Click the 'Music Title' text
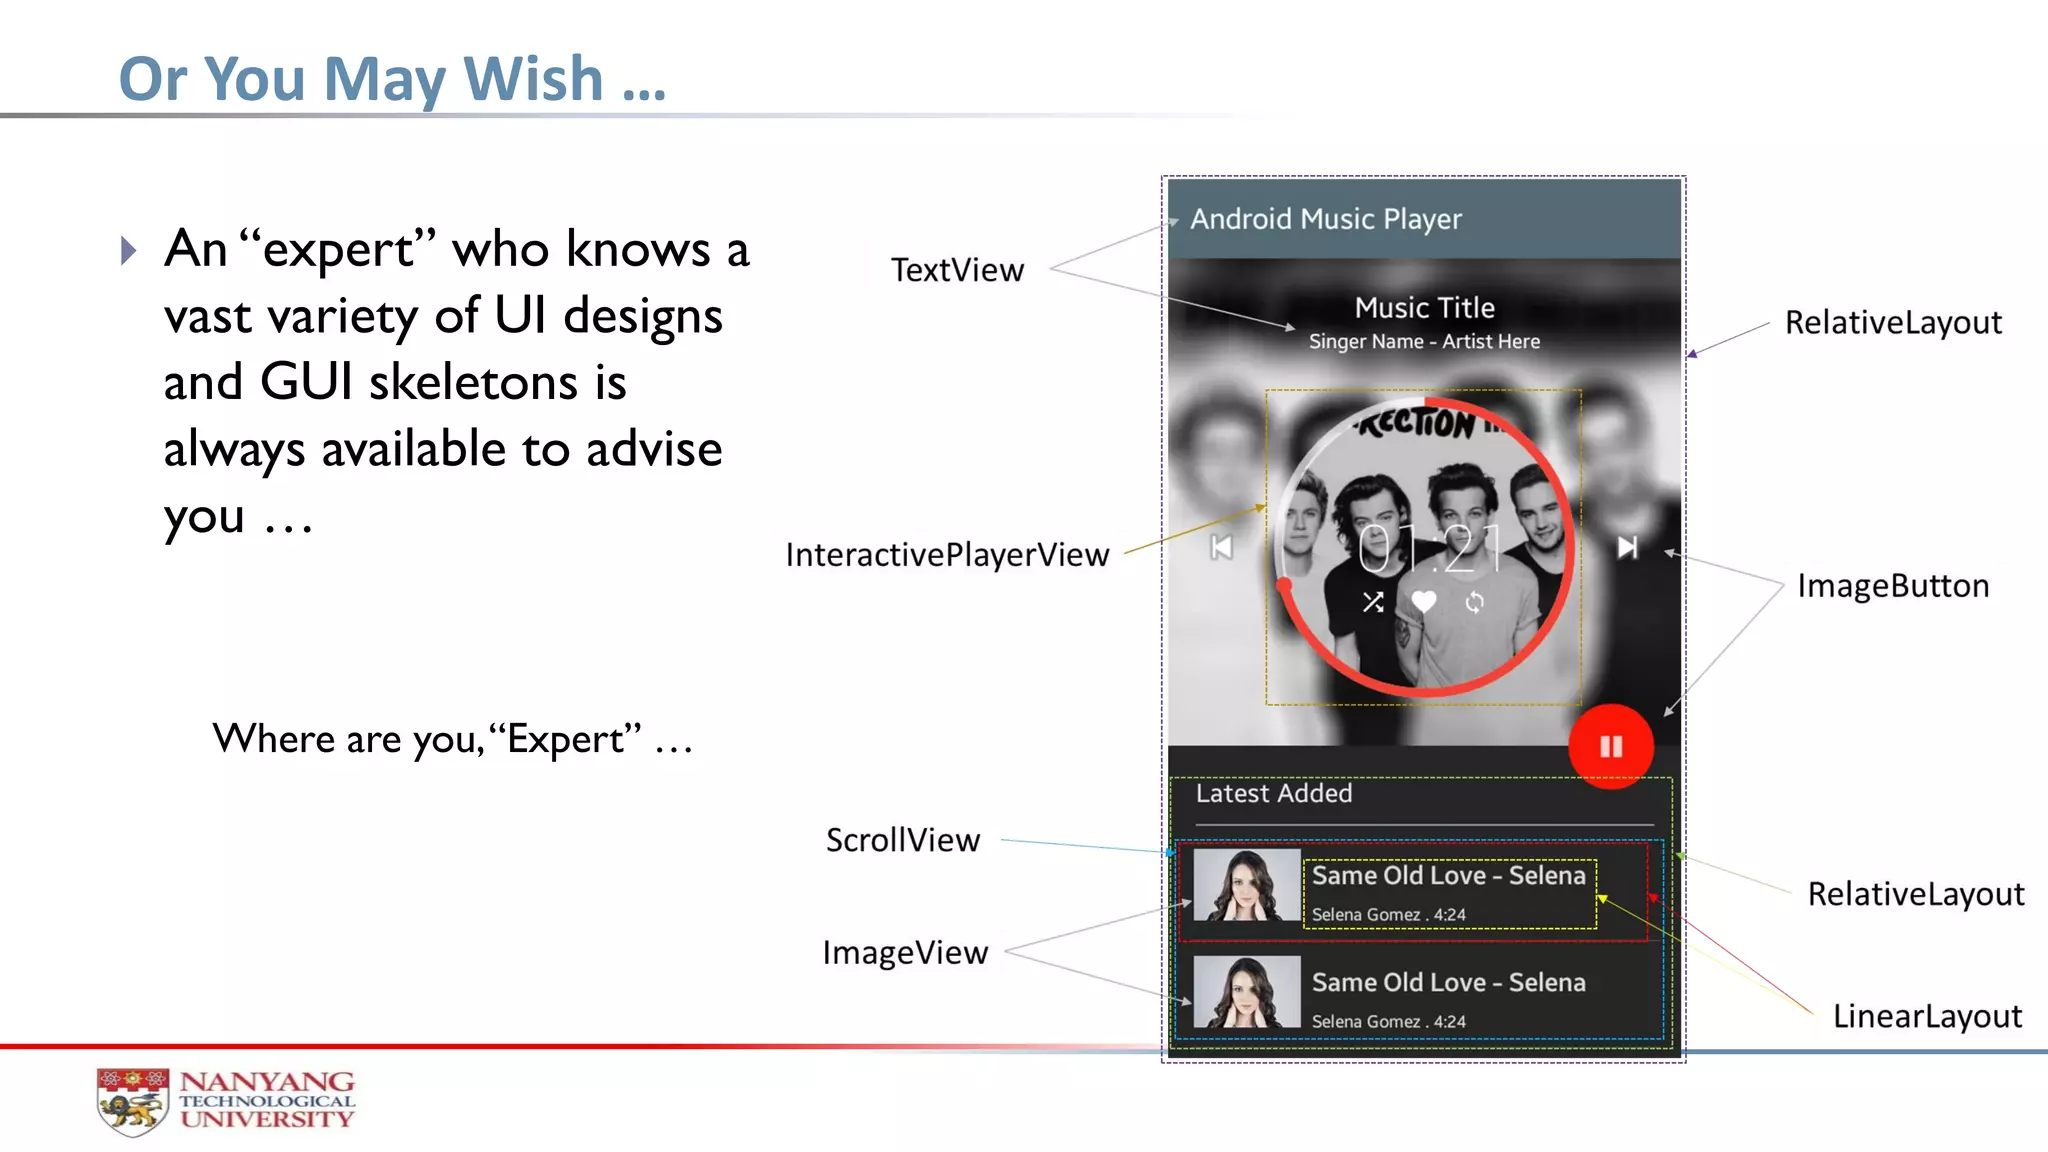The width and height of the screenshot is (2048, 1152). [1424, 307]
